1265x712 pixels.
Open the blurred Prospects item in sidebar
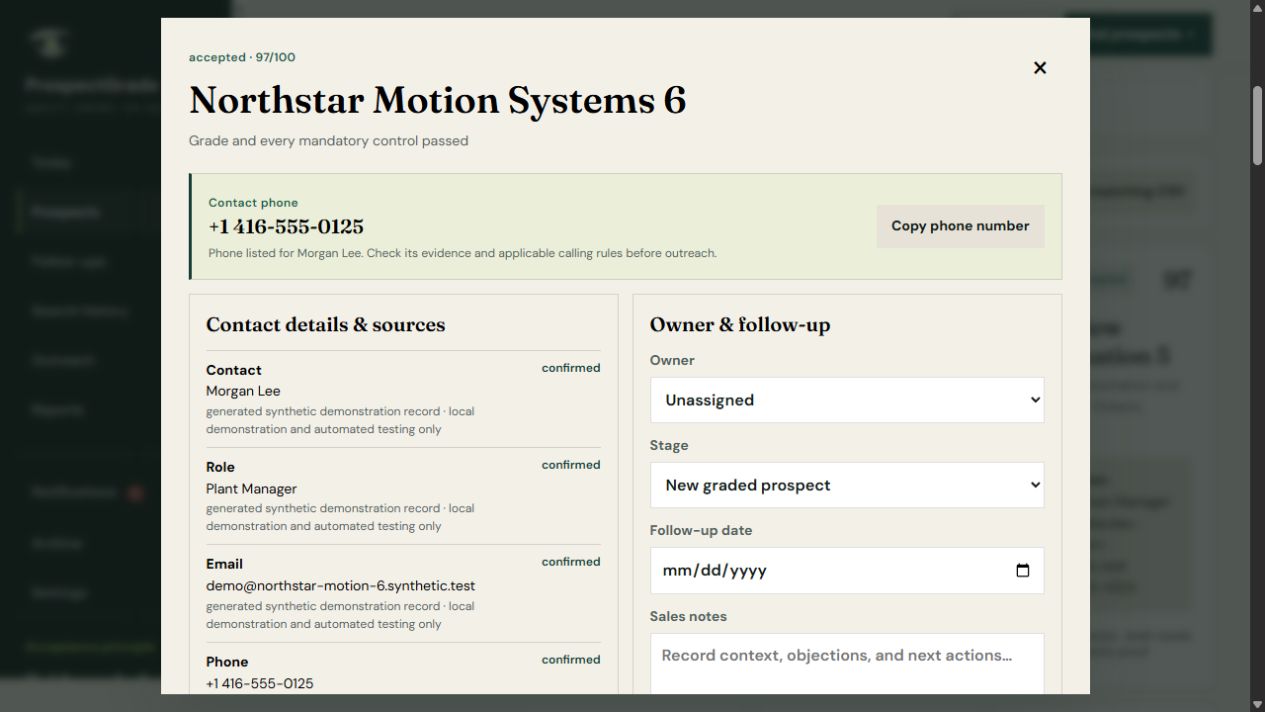click(65, 212)
